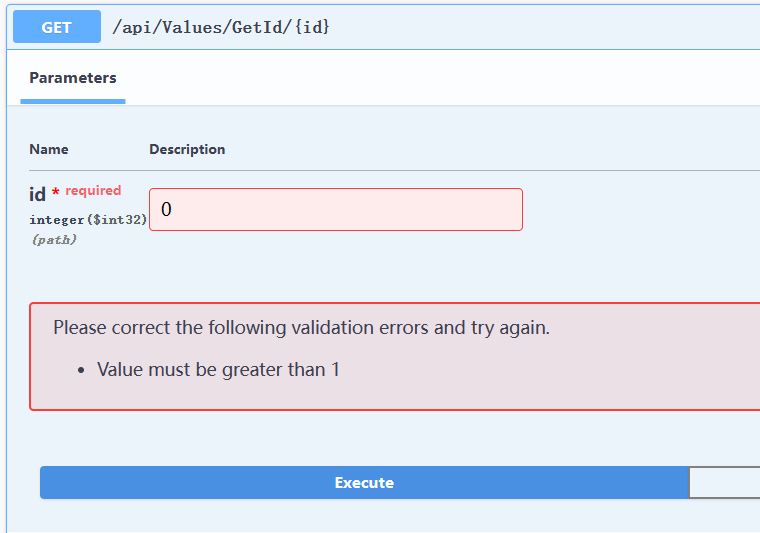This screenshot has width=760, height=533.
Task: Click the red asterisk beside id
Action: click(x=55, y=192)
